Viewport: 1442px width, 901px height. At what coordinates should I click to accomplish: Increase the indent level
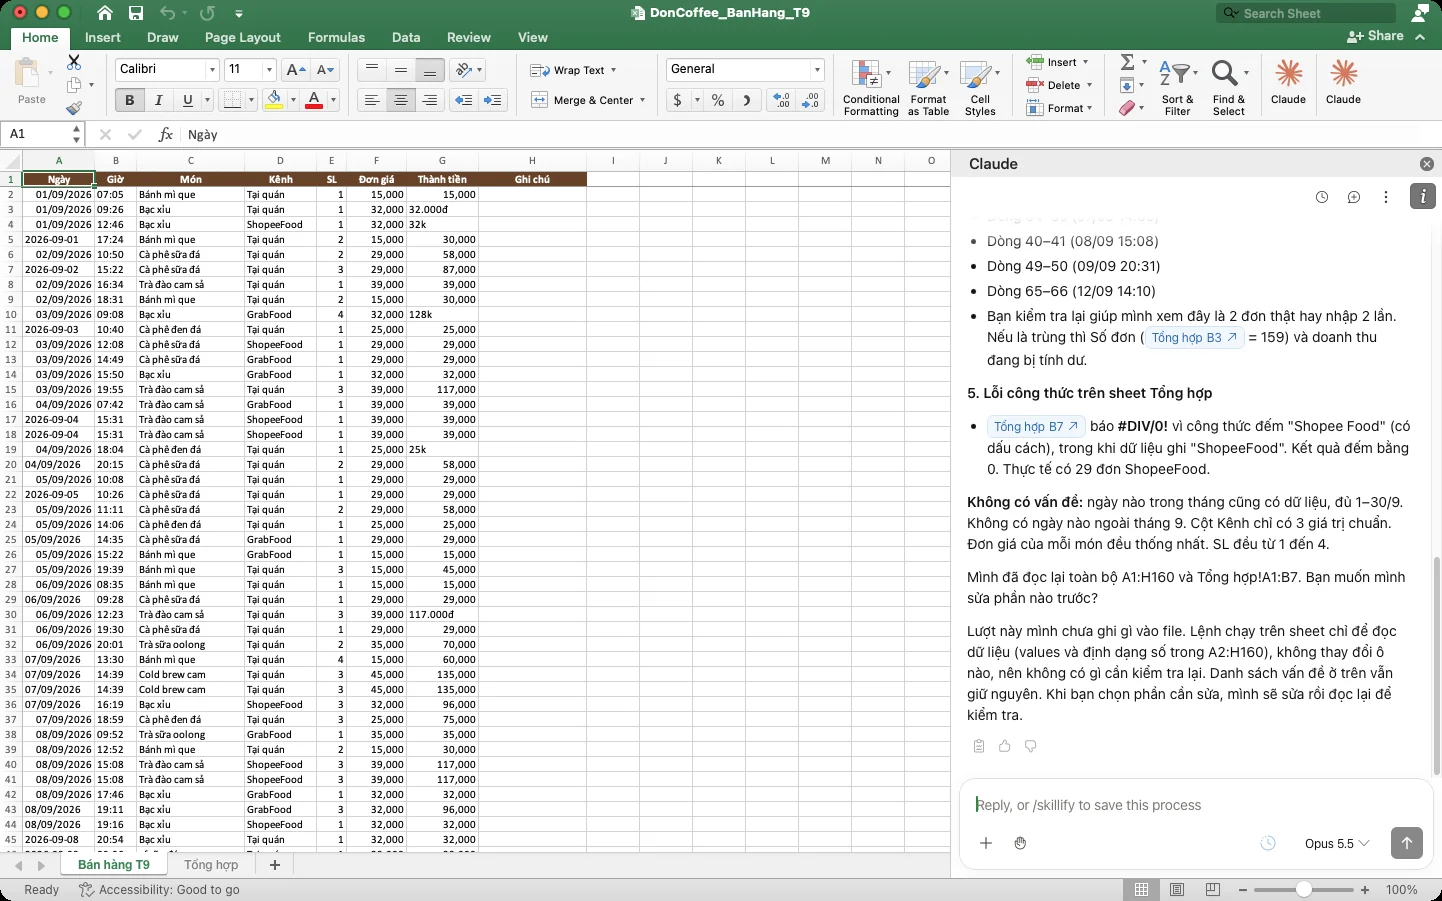[493, 100]
